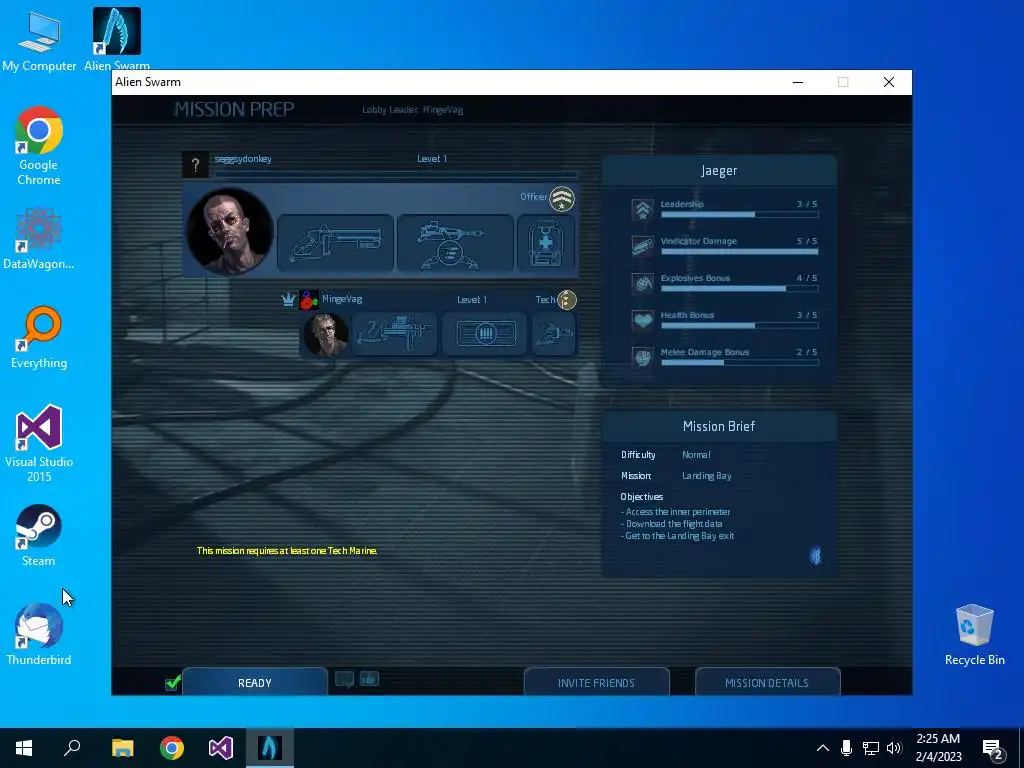Screen dimensions: 1024x768
Task: Select MingeVag's ammo pack slot
Action: (x=485, y=334)
